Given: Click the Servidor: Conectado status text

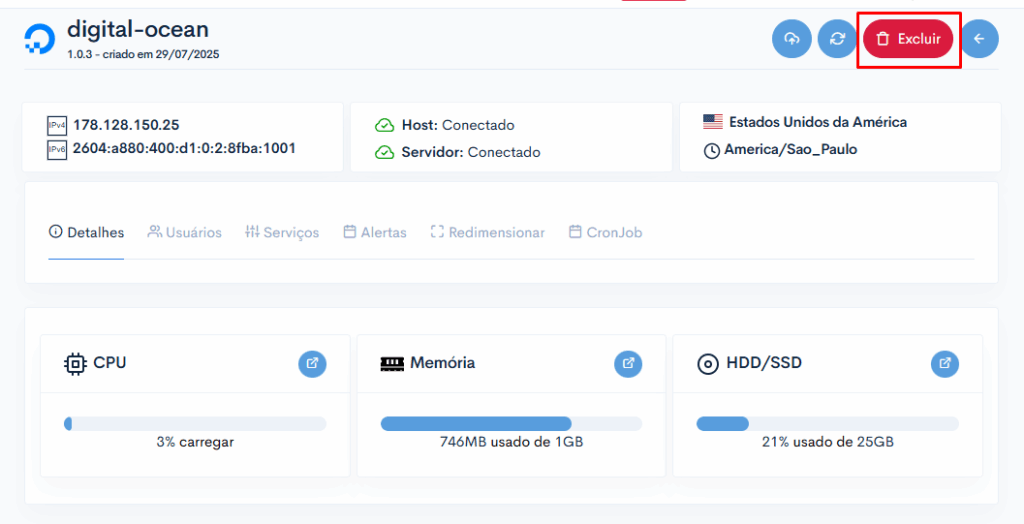Looking at the screenshot, I should coord(471,152).
